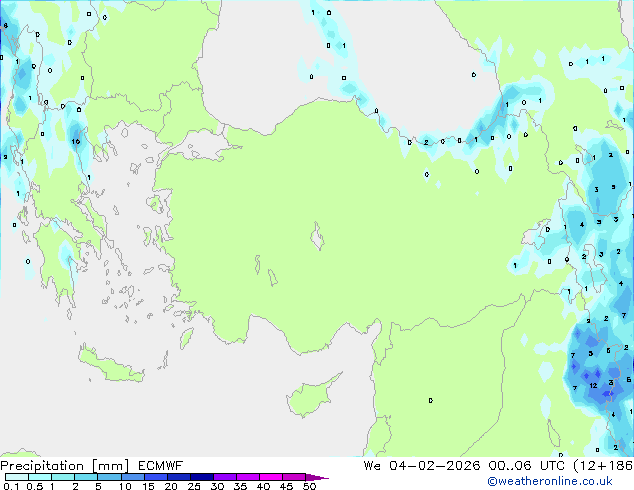Pick legend swatch between 20 and 25

tap(179, 477)
